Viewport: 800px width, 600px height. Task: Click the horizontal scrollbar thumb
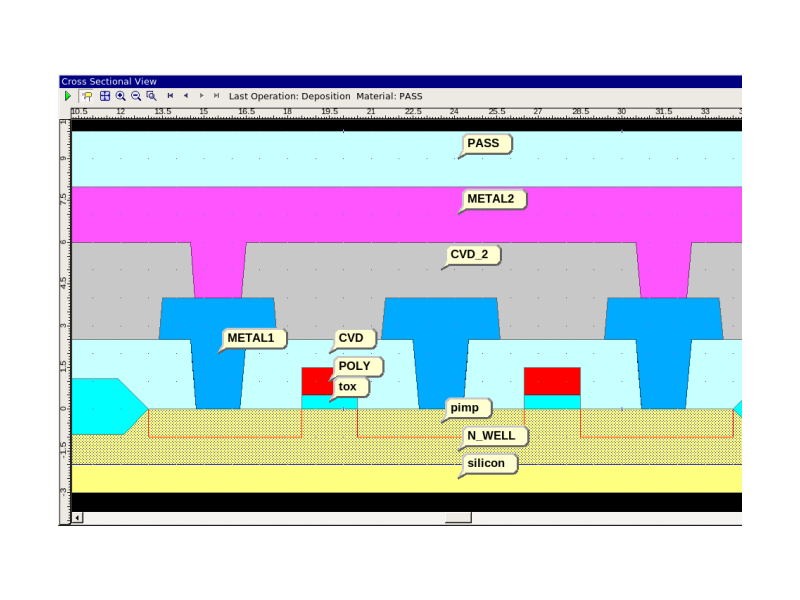click(458, 518)
